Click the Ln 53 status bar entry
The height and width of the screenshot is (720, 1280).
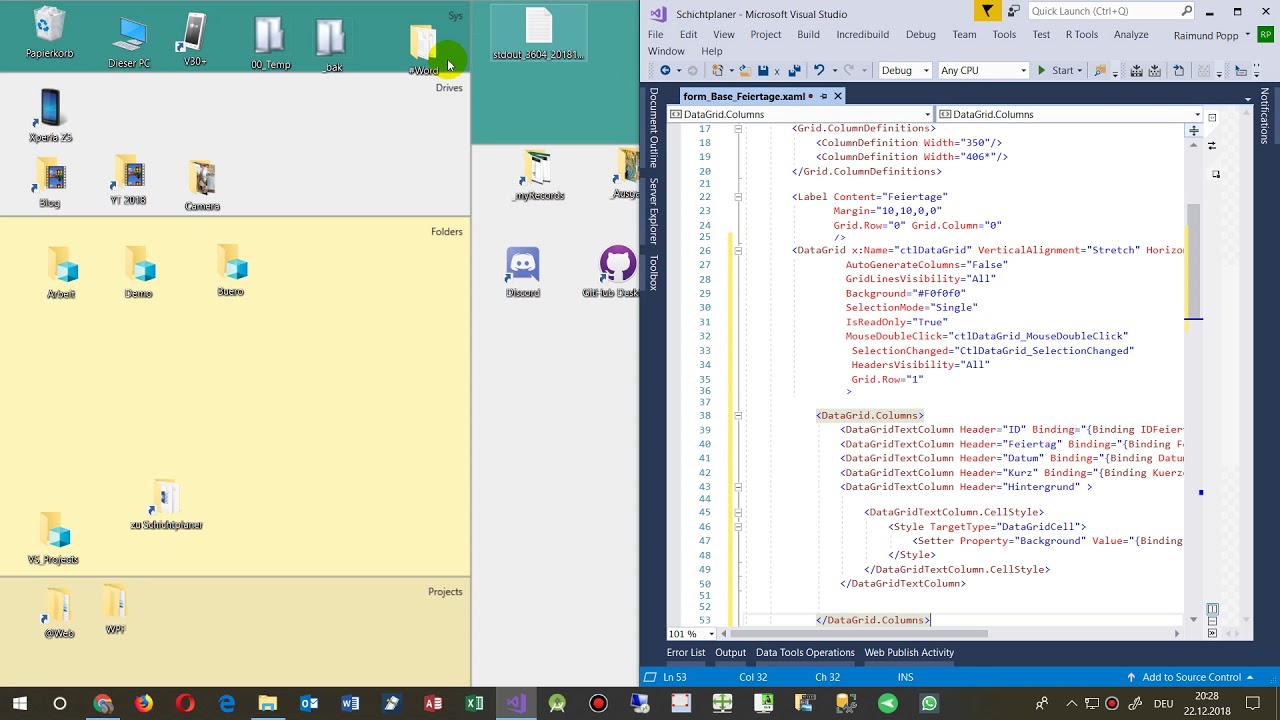[x=675, y=677]
